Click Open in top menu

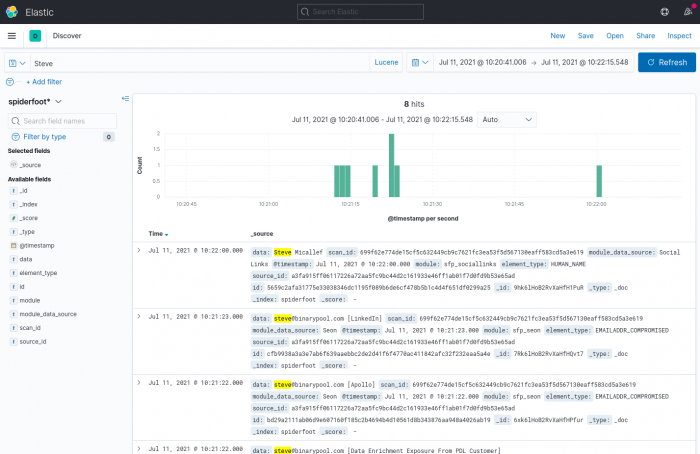[x=615, y=36]
